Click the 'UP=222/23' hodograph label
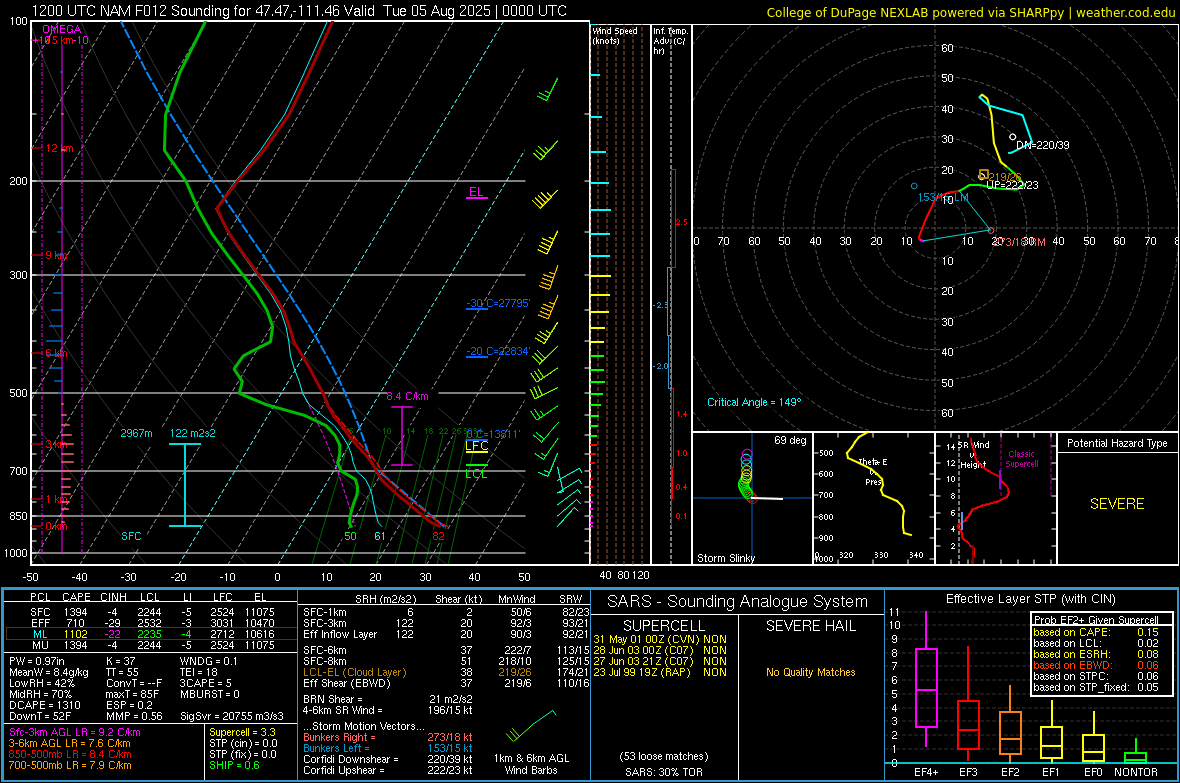The height and width of the screenshot is (783, 1180). pyautogui.click(x=1012, y=184)
